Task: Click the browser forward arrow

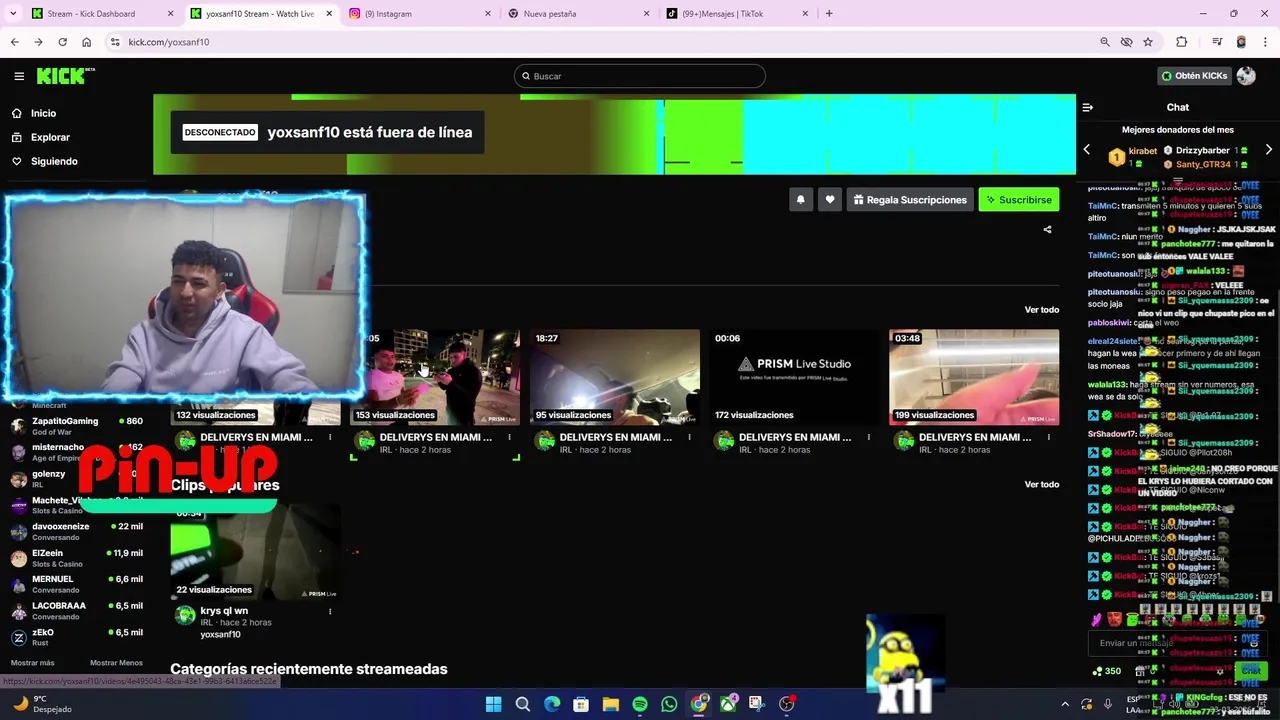Action: 38,42
